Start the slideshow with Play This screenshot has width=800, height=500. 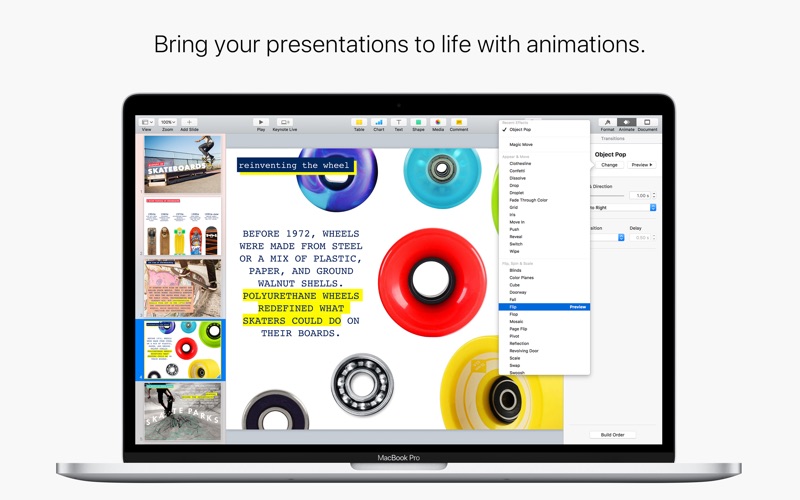click(261, 122)
